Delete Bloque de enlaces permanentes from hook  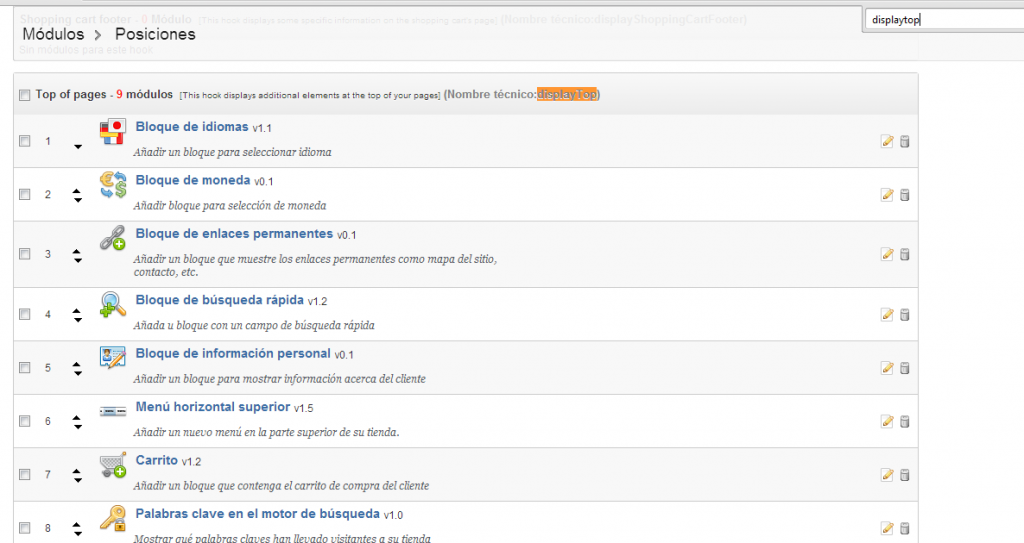coord(904,254)
